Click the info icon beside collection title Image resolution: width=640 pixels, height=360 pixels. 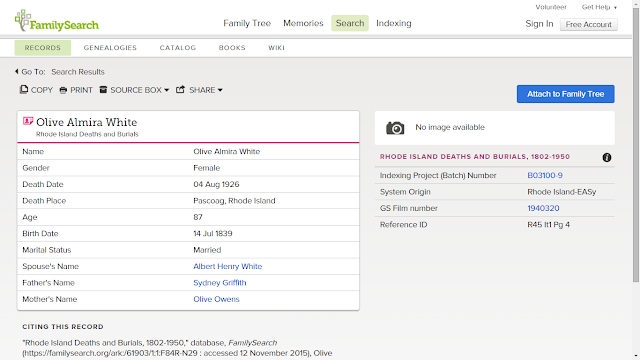coord(607,157)
